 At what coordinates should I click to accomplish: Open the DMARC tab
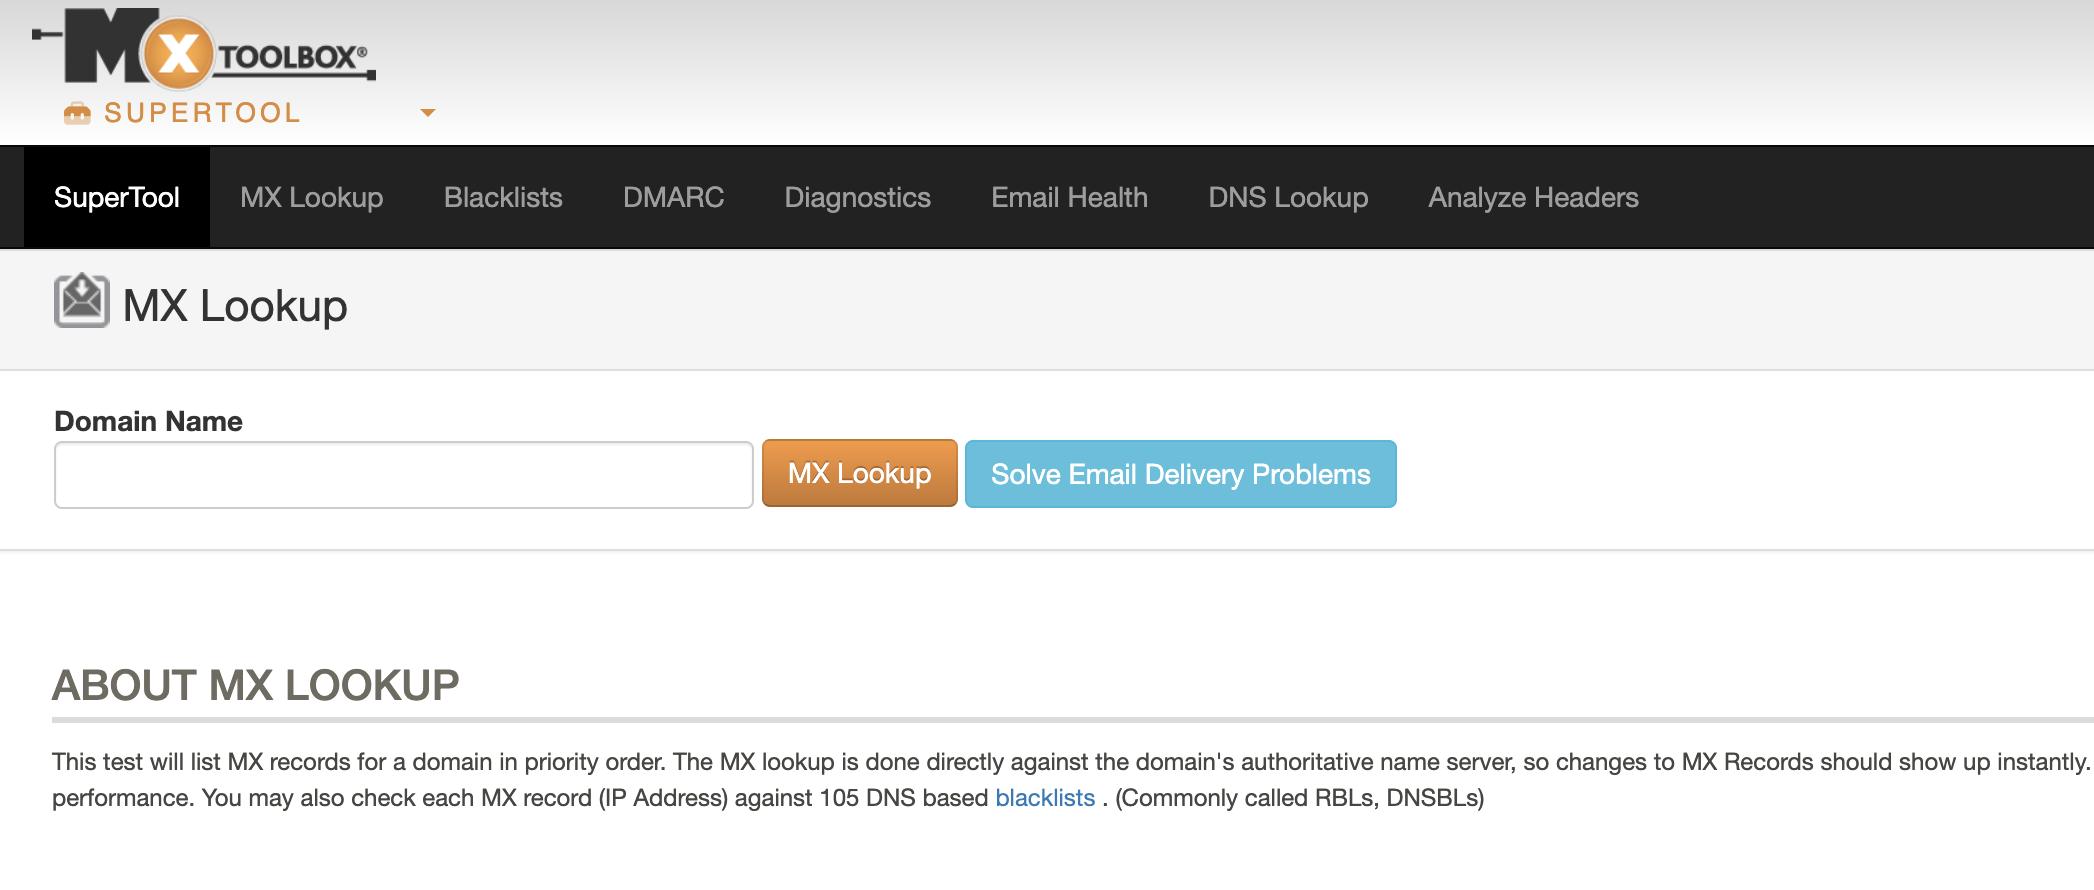pyautogui.click(x=673, y=197)
